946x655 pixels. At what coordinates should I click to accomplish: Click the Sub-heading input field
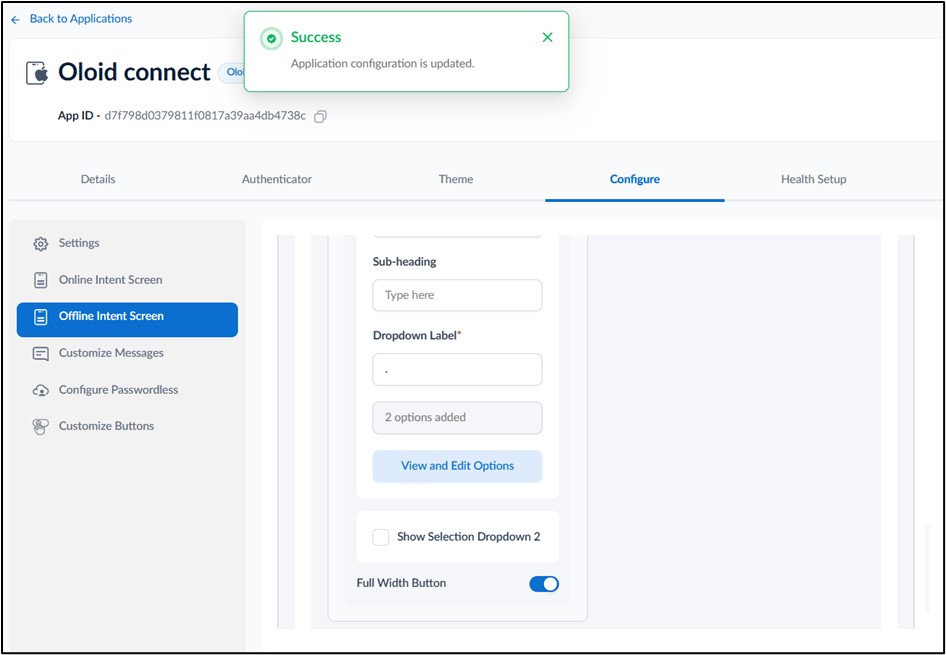pyautogui.click(x=457, y=296)
